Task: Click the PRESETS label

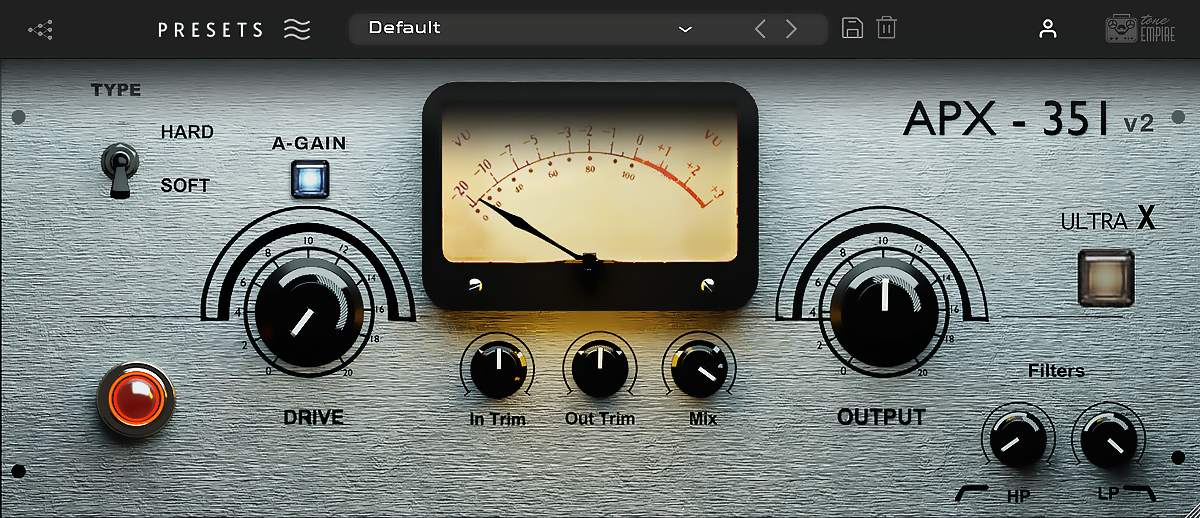Action: 210,30
